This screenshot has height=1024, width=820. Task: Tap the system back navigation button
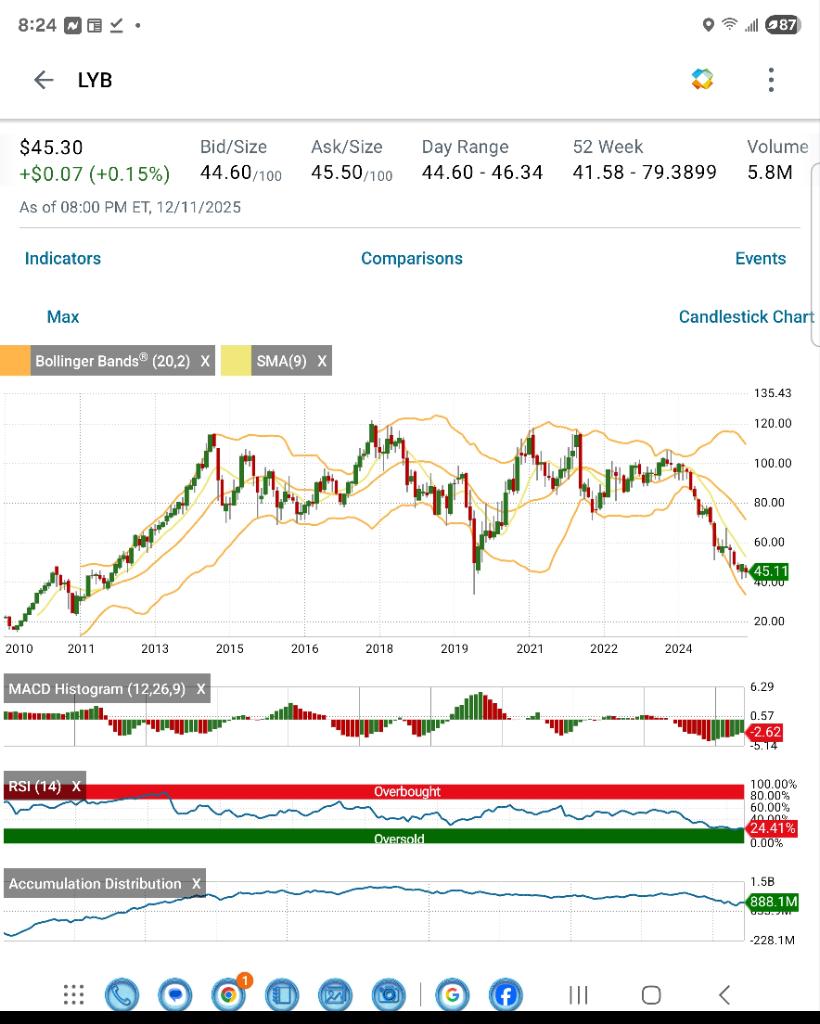point(724,995)
